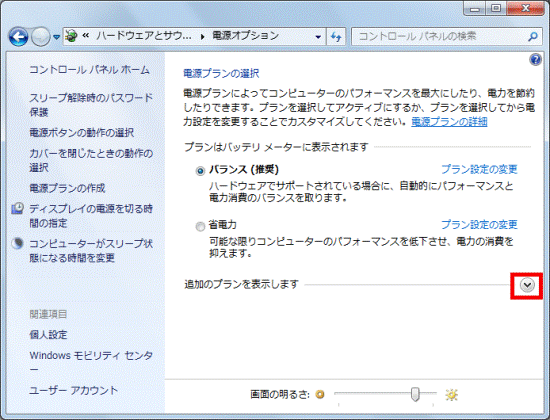Expand 追加のプランを表示します chevron

pos(527,285)
